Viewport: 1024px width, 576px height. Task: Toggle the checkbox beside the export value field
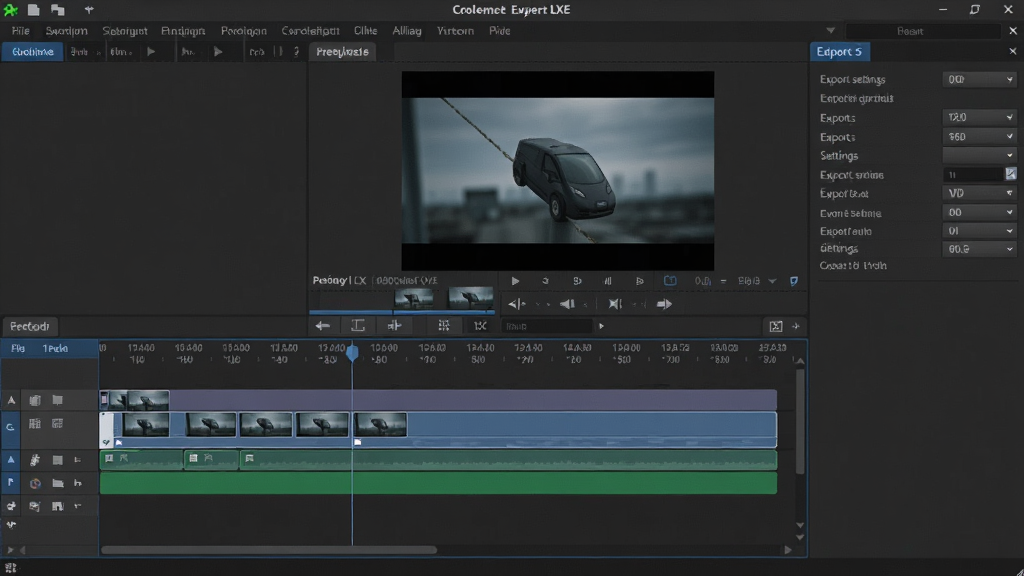1011,174
